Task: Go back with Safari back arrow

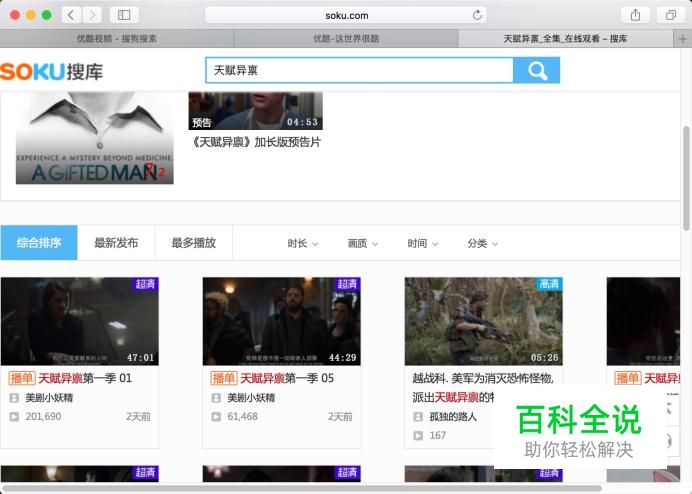Action: pyautogui.click(x=71, y=15)
